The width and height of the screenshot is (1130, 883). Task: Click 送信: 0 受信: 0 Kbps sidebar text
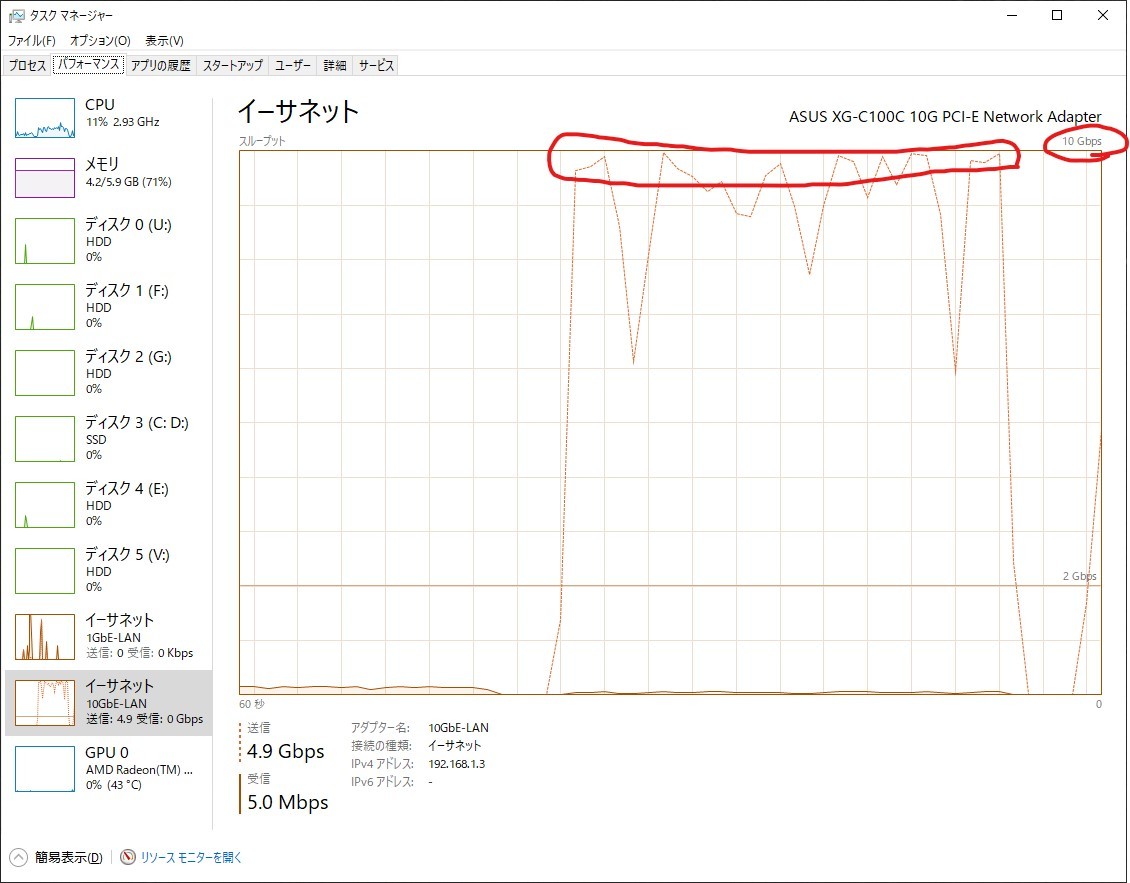(x=140, y=653)
